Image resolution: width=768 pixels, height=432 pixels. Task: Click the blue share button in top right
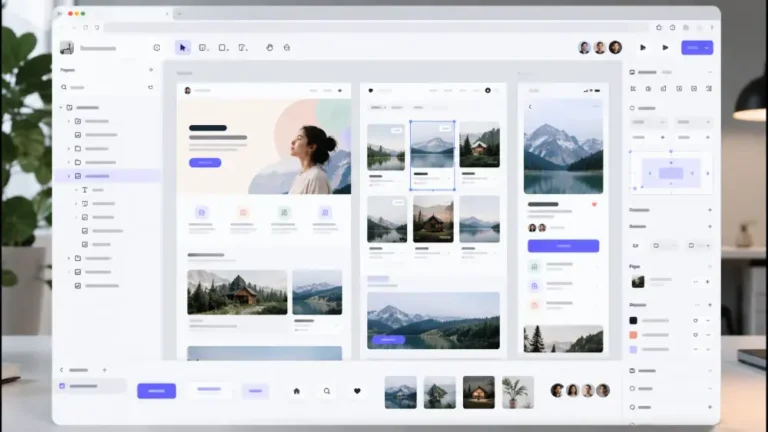[x=696, y=48]
